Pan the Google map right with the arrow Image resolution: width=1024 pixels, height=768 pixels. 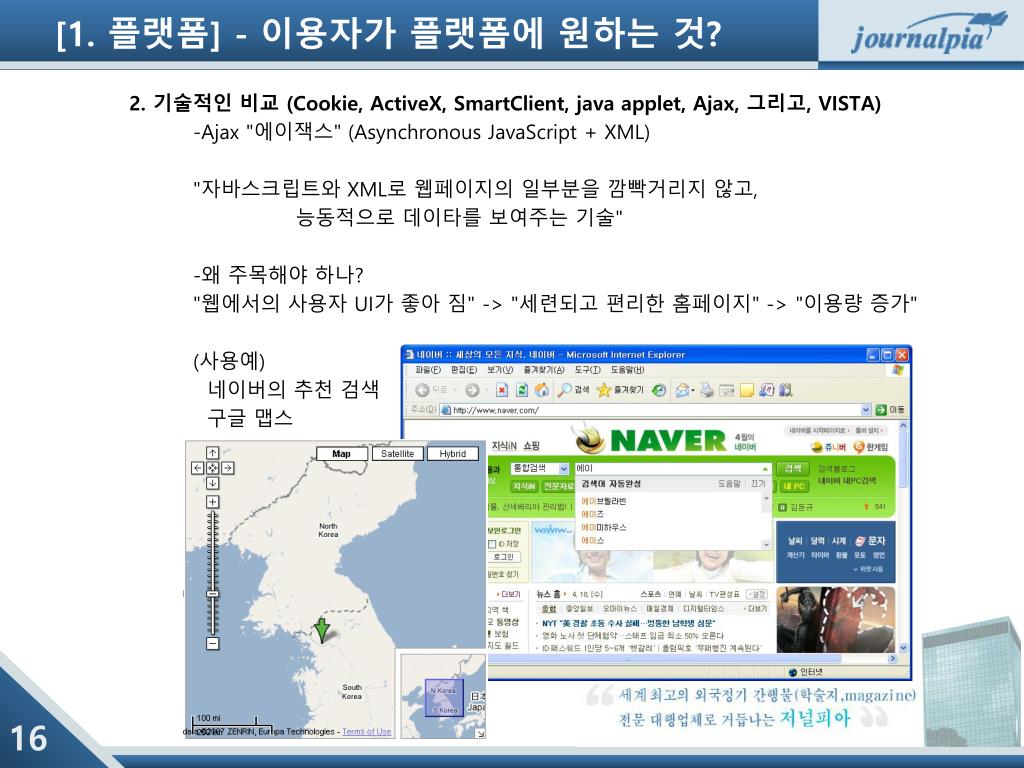(227, 468)
